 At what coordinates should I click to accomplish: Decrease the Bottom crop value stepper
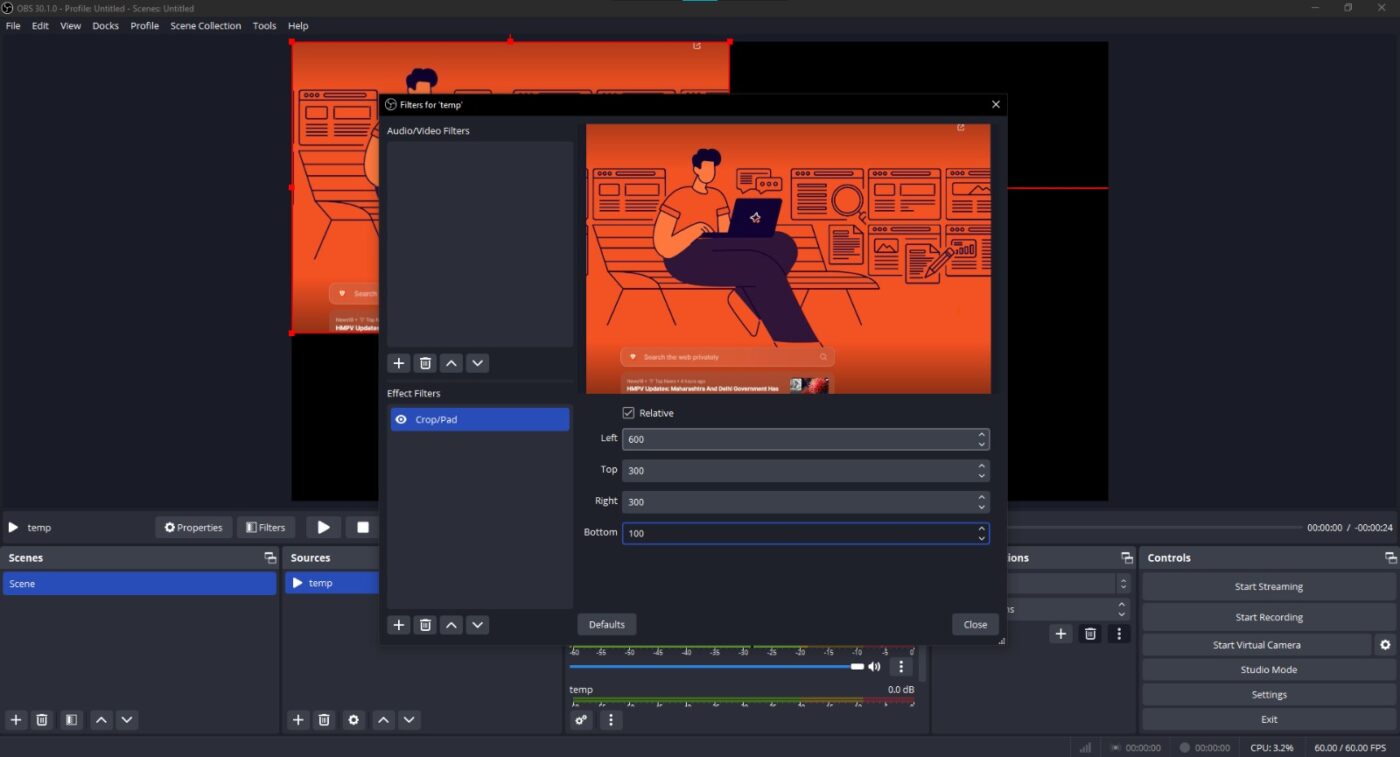click(982, 538)
